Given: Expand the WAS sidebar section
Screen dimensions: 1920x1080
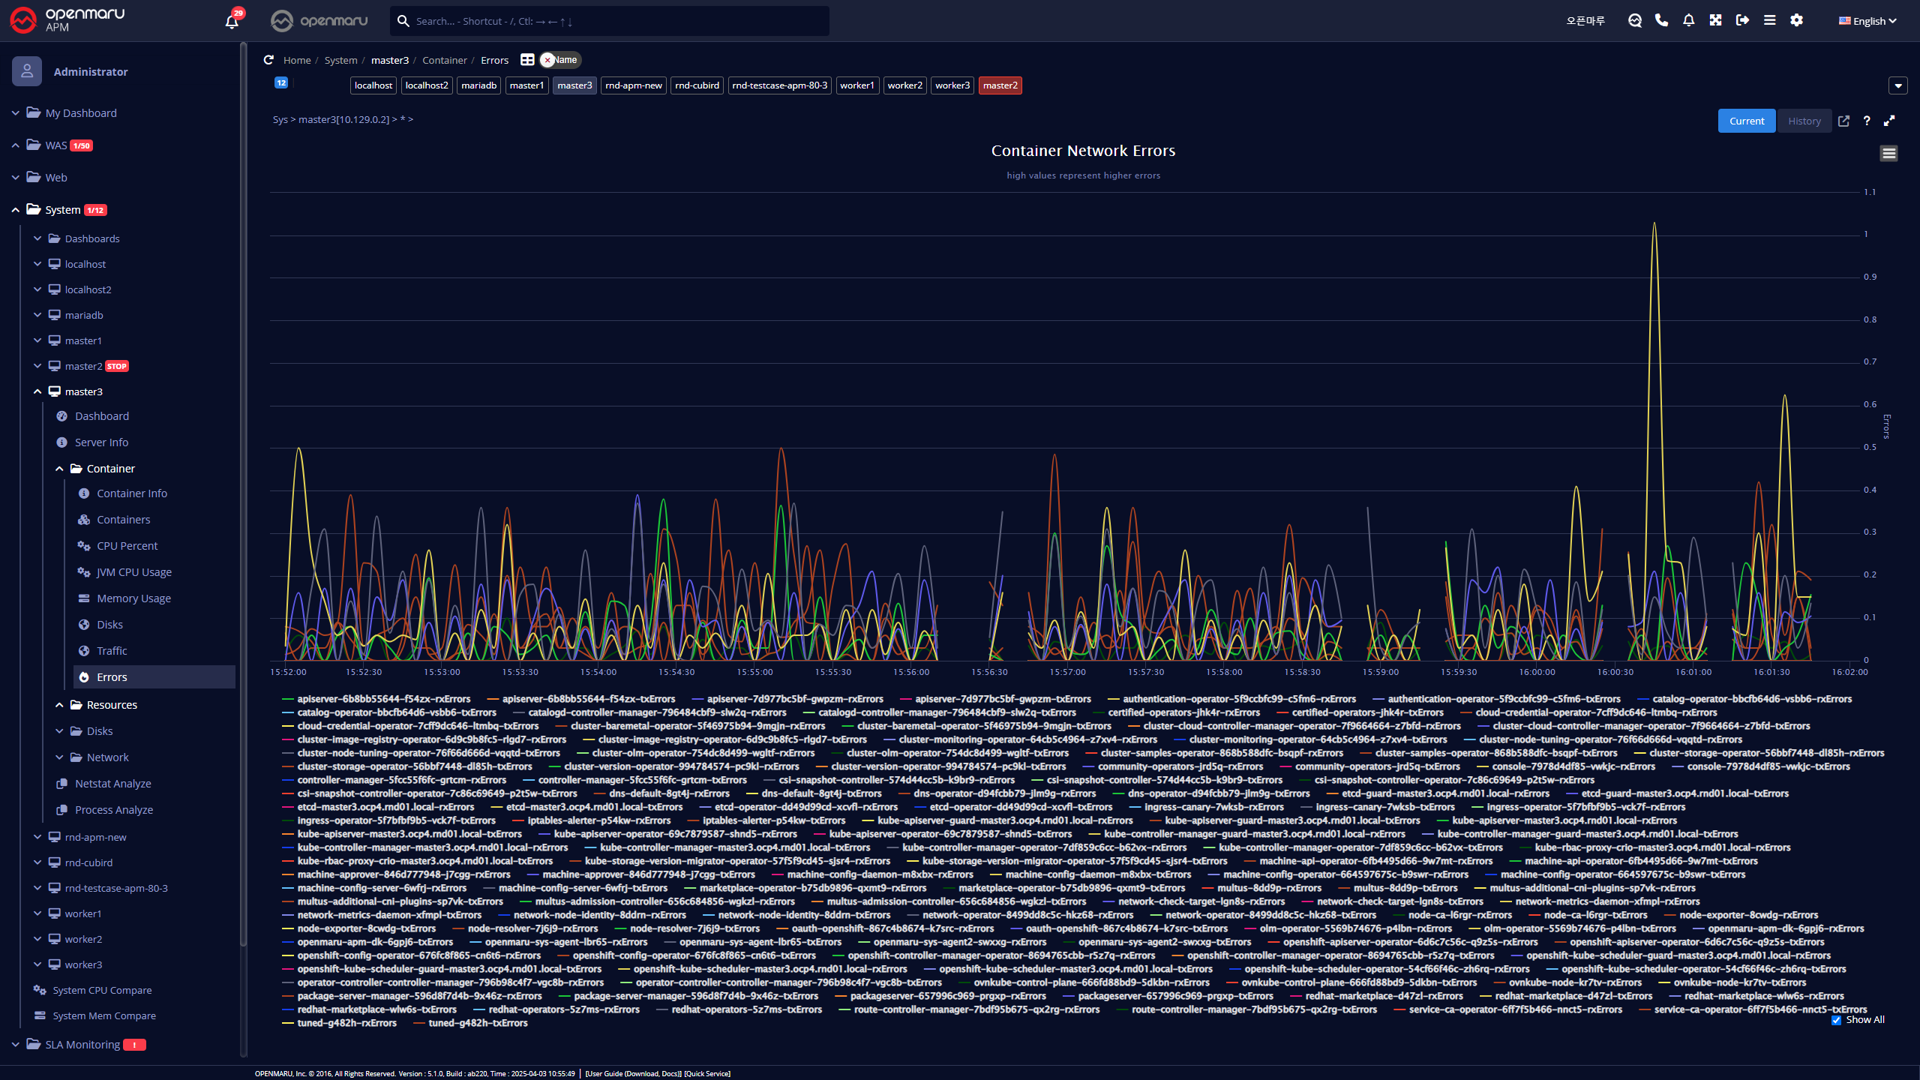Looking at the screenshot, I should [16, 145].
